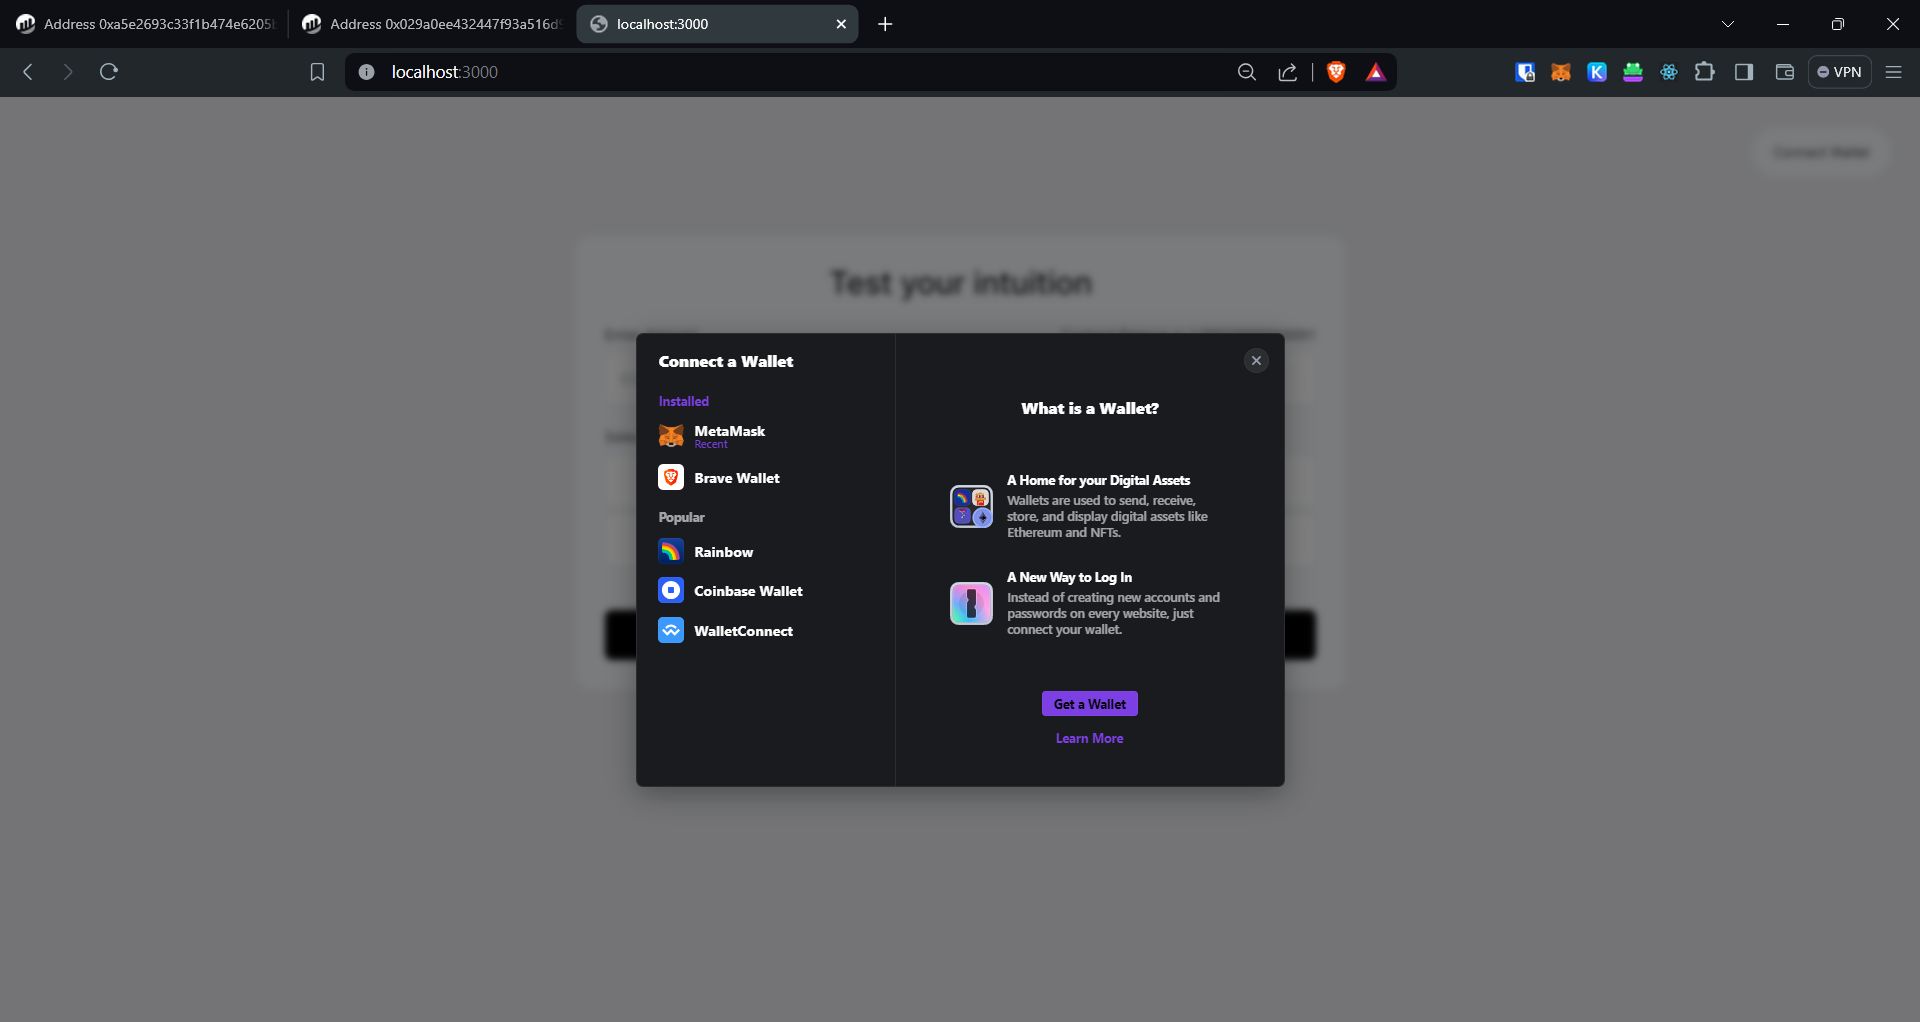Open the tab search dropdown chevron

(1727, 24)
